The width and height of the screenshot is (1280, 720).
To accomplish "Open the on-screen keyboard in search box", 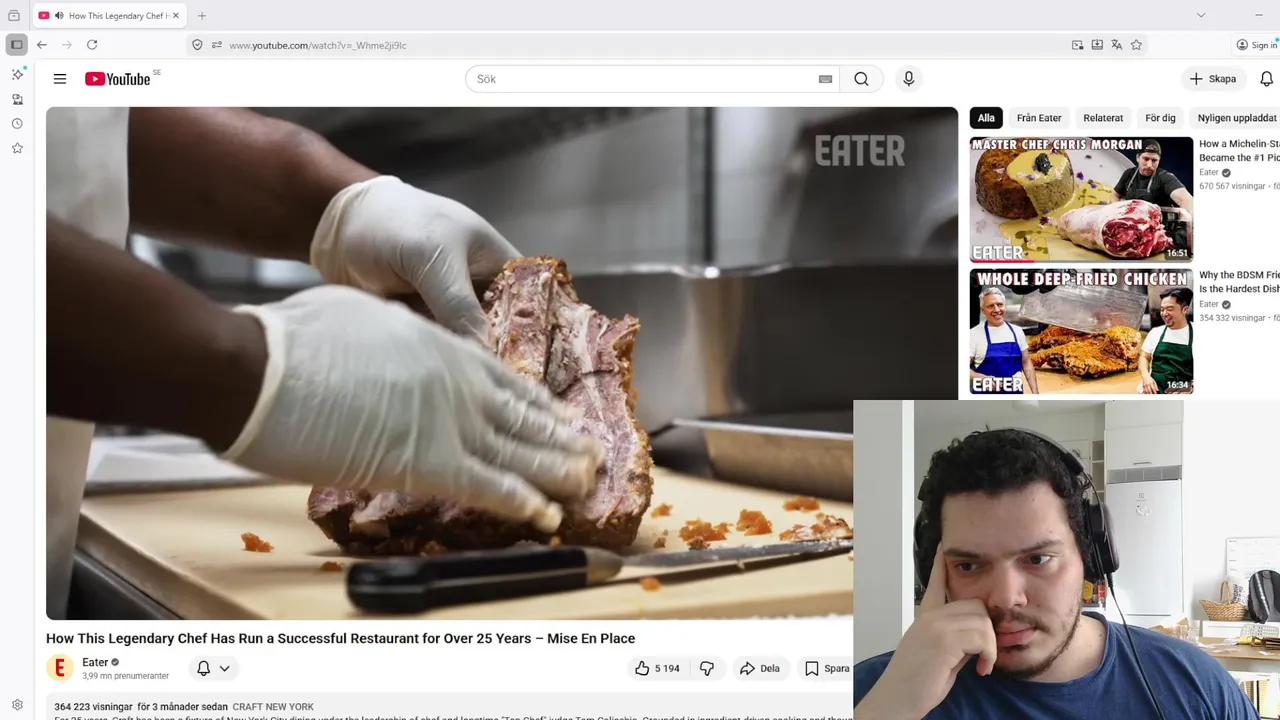I will pos(825,79).
